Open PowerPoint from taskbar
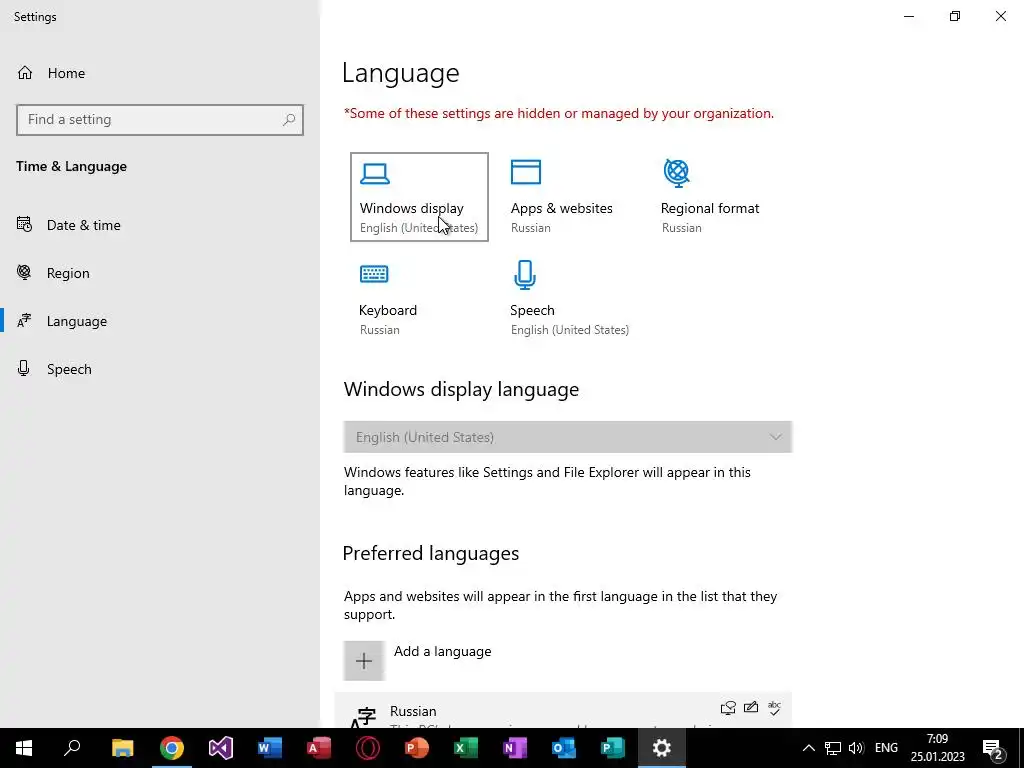The width and height of the screenshot is (1024, 768). (x=417, y=748)
